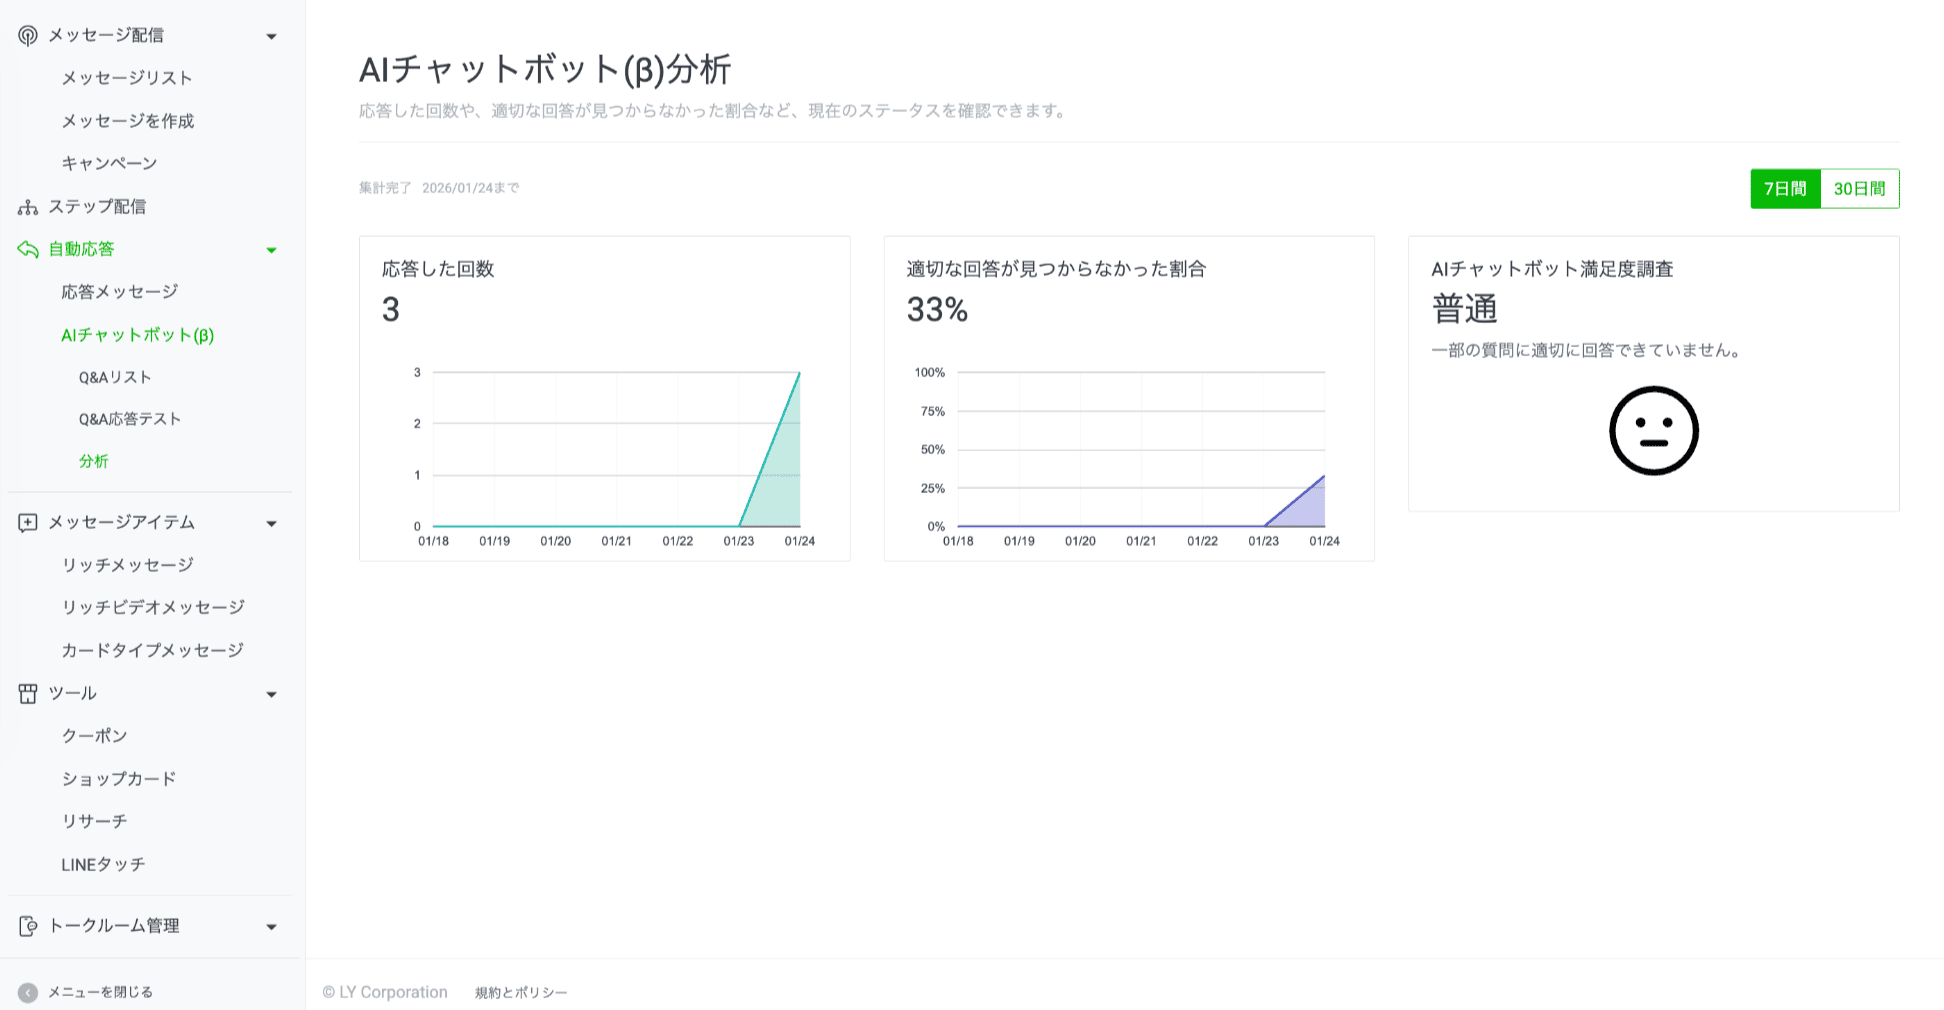The height and width of the screenshot is (1010, 1944).
Task: Switch to the 7日間 period view
Action: click(x=1784, y=188)
